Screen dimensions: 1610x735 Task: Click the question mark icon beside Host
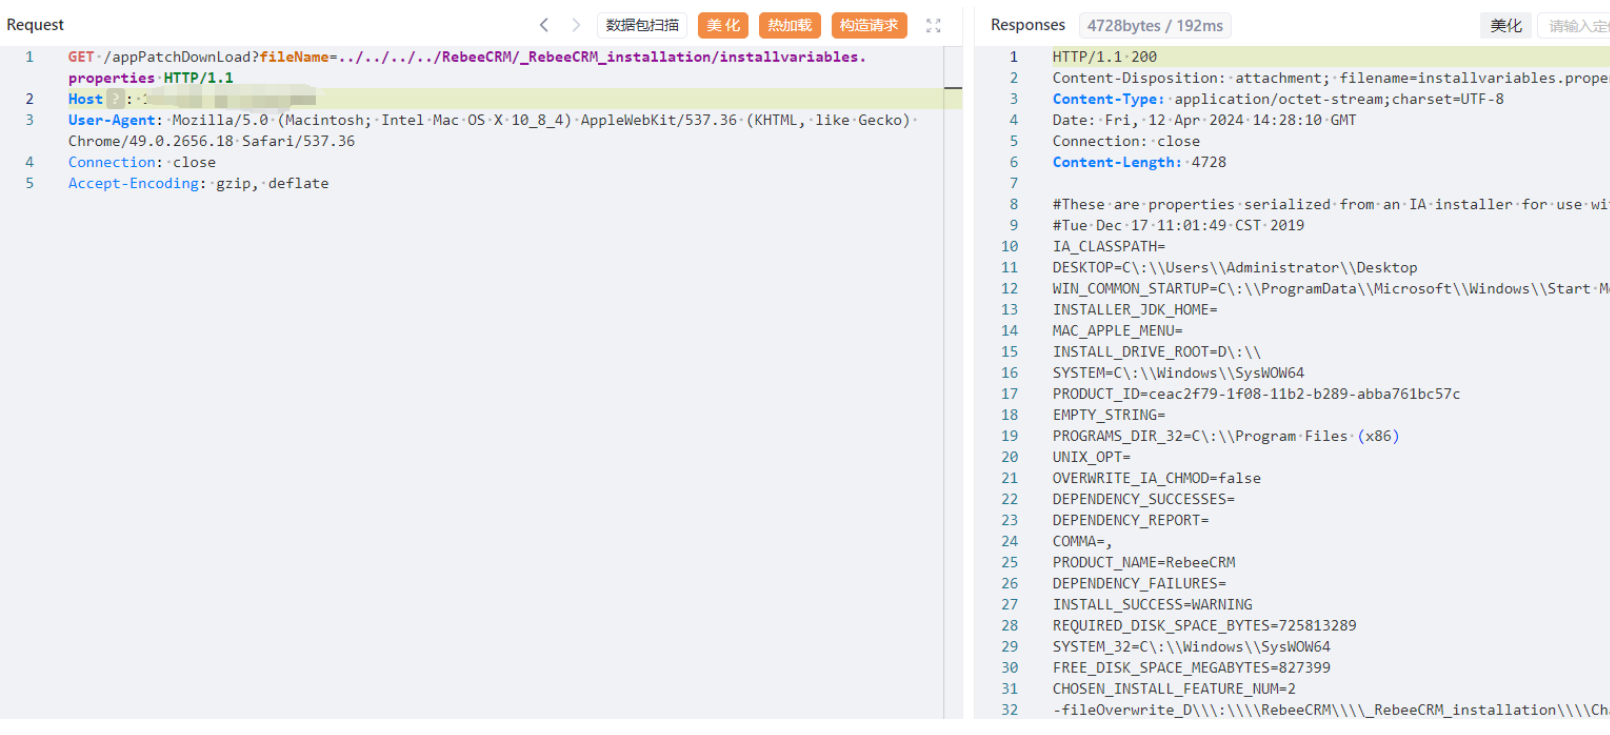coord(116,99)
